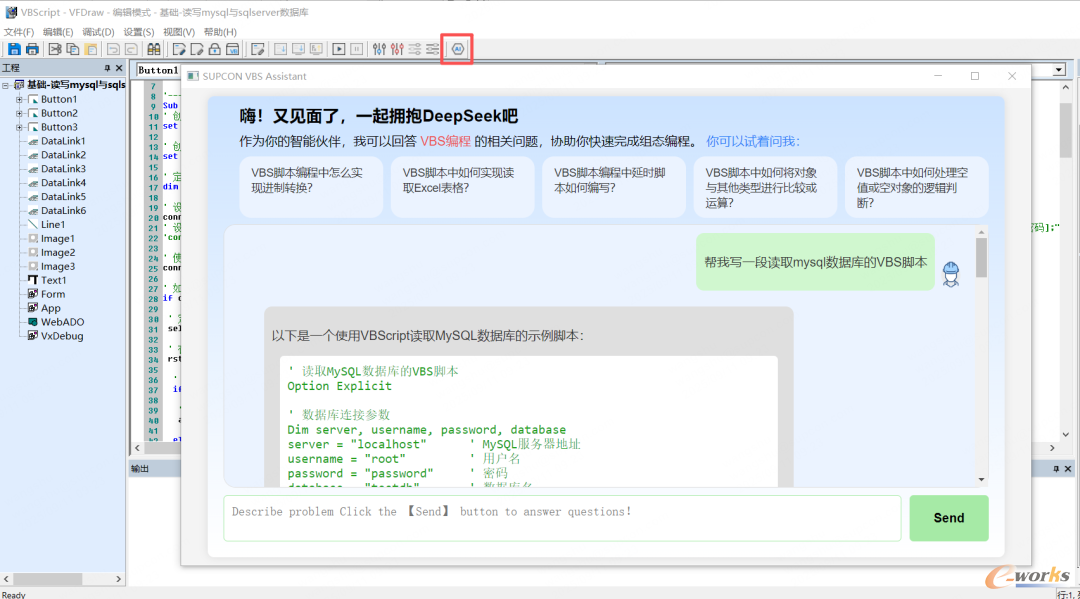
Task: Open the AI assistant toolbar icon
Action: click(458, 49)
